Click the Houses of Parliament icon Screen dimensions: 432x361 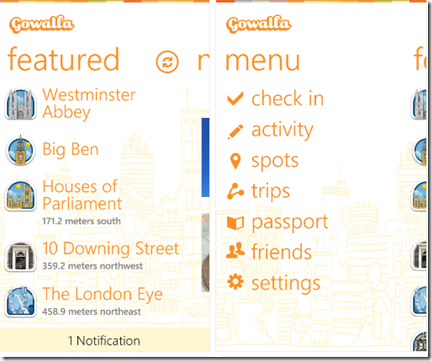point(21,196)
